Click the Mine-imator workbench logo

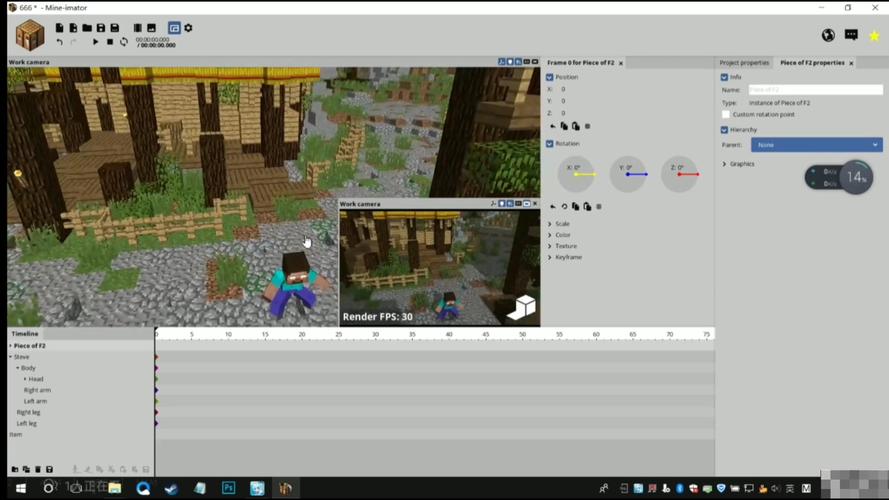coord(29,35)
